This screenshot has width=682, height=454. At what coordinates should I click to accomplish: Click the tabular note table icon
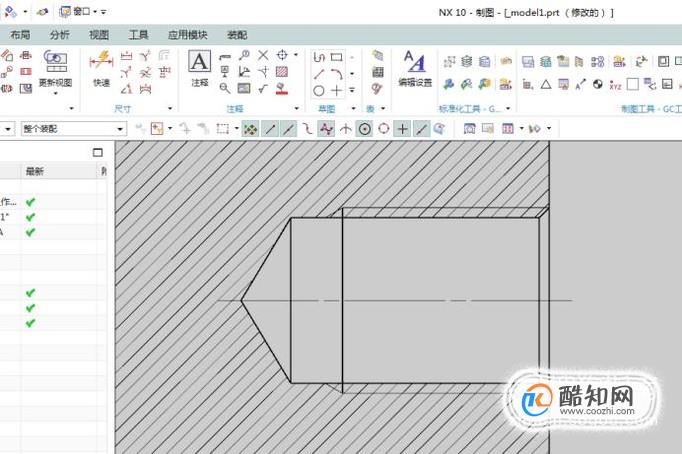tap(378, 72)
